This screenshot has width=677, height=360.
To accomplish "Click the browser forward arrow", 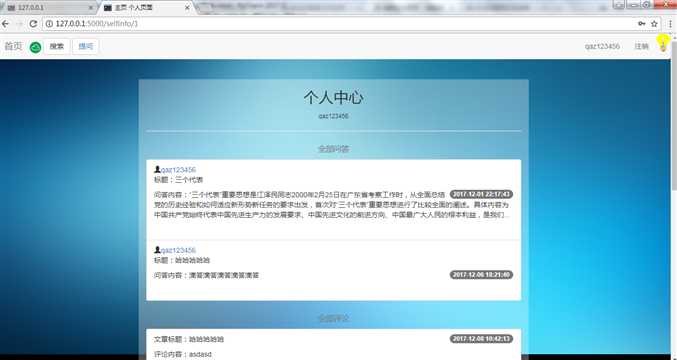I will (x=19, y=24).
